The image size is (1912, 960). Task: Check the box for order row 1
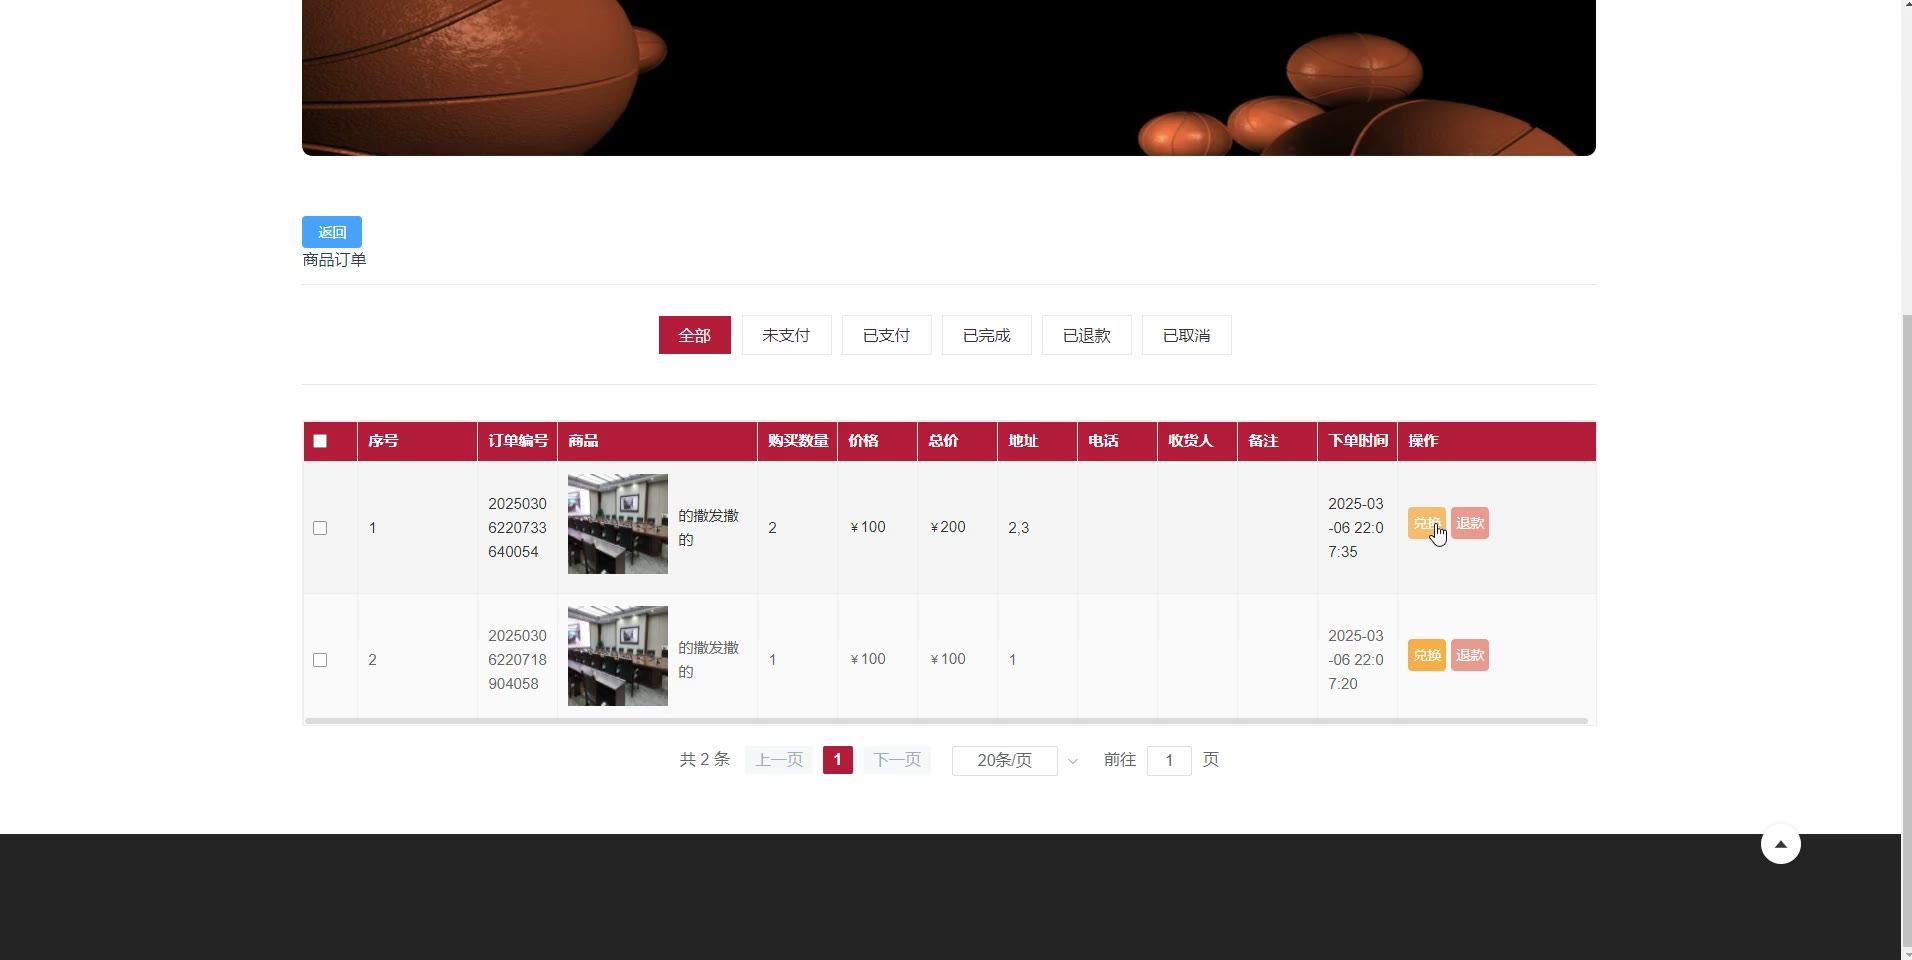320,528
